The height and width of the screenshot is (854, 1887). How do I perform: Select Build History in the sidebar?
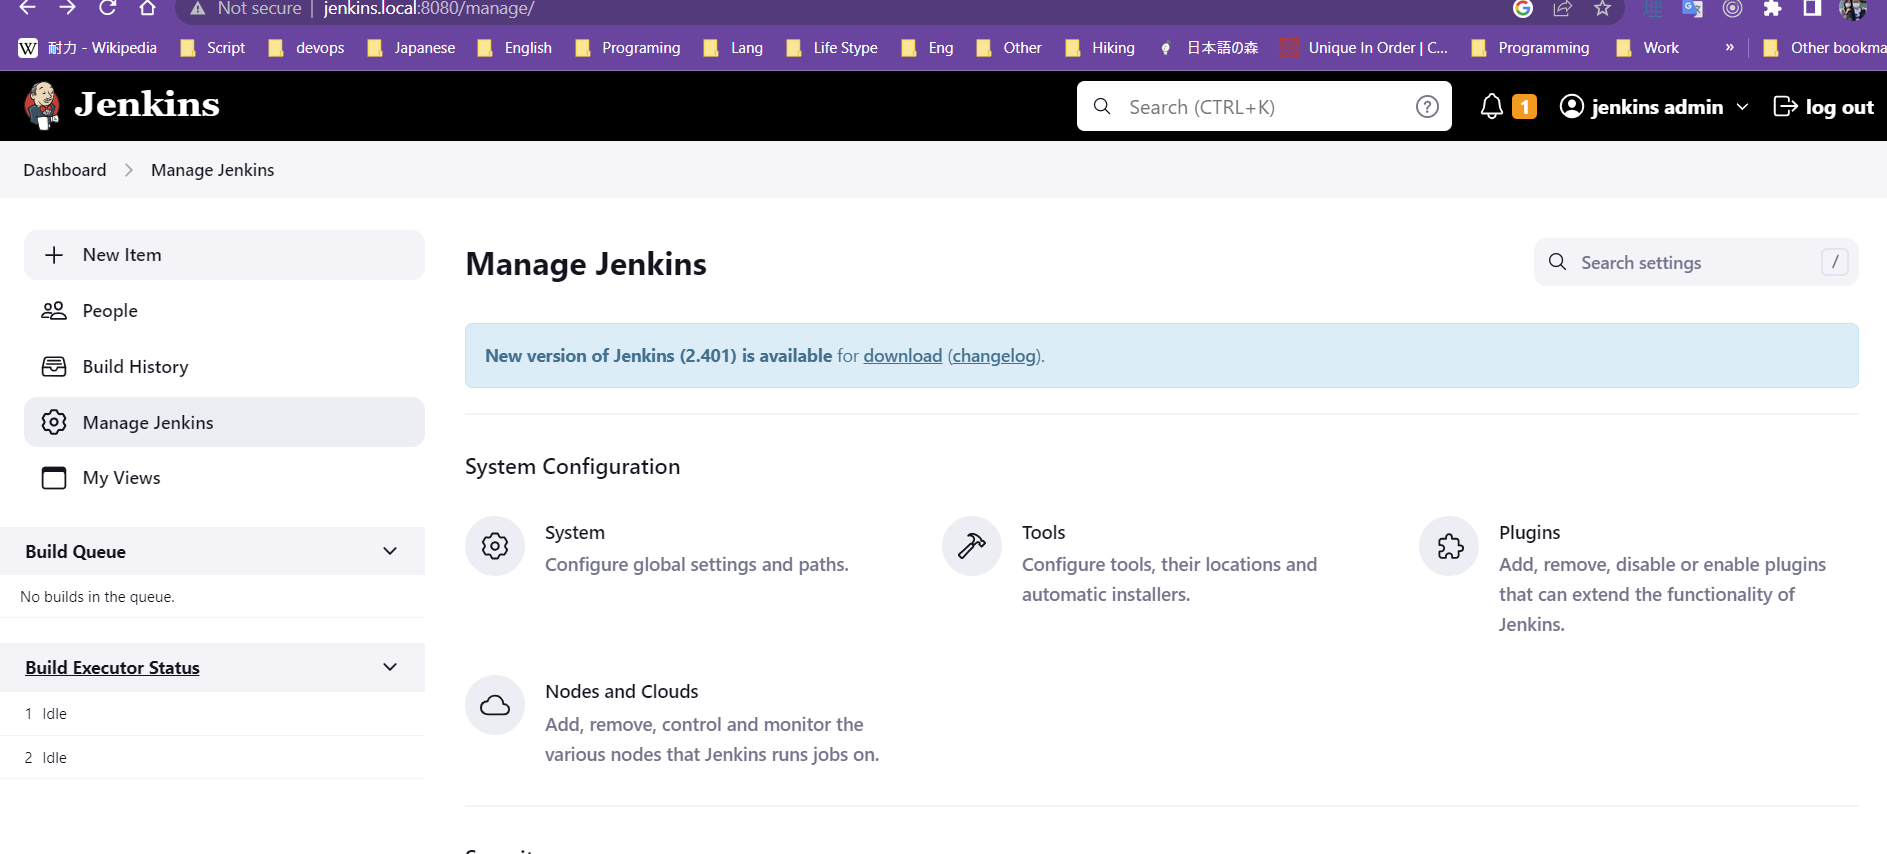(x=224, y=367)
